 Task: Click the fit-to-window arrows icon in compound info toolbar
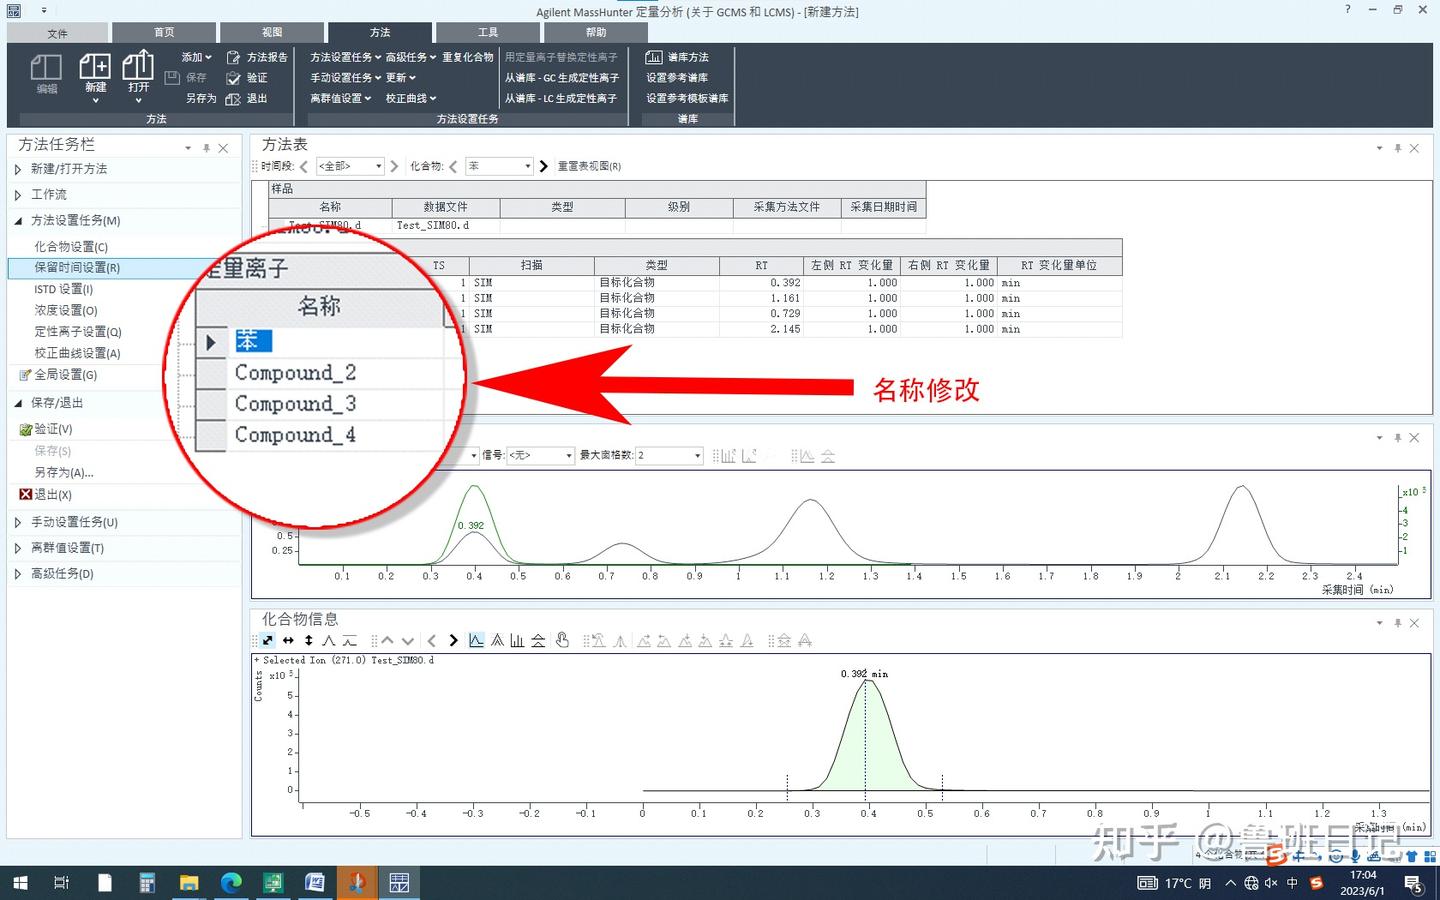(267, 640)
